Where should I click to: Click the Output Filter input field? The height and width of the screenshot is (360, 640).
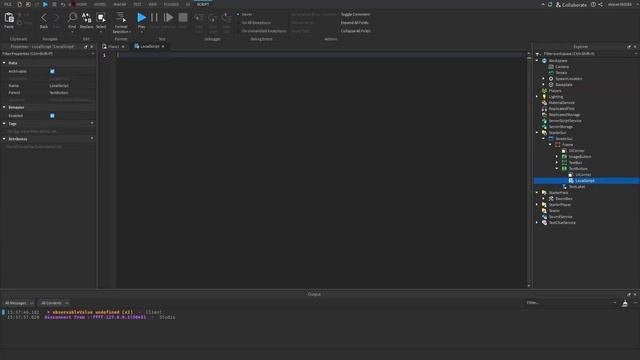pos(571,303)
